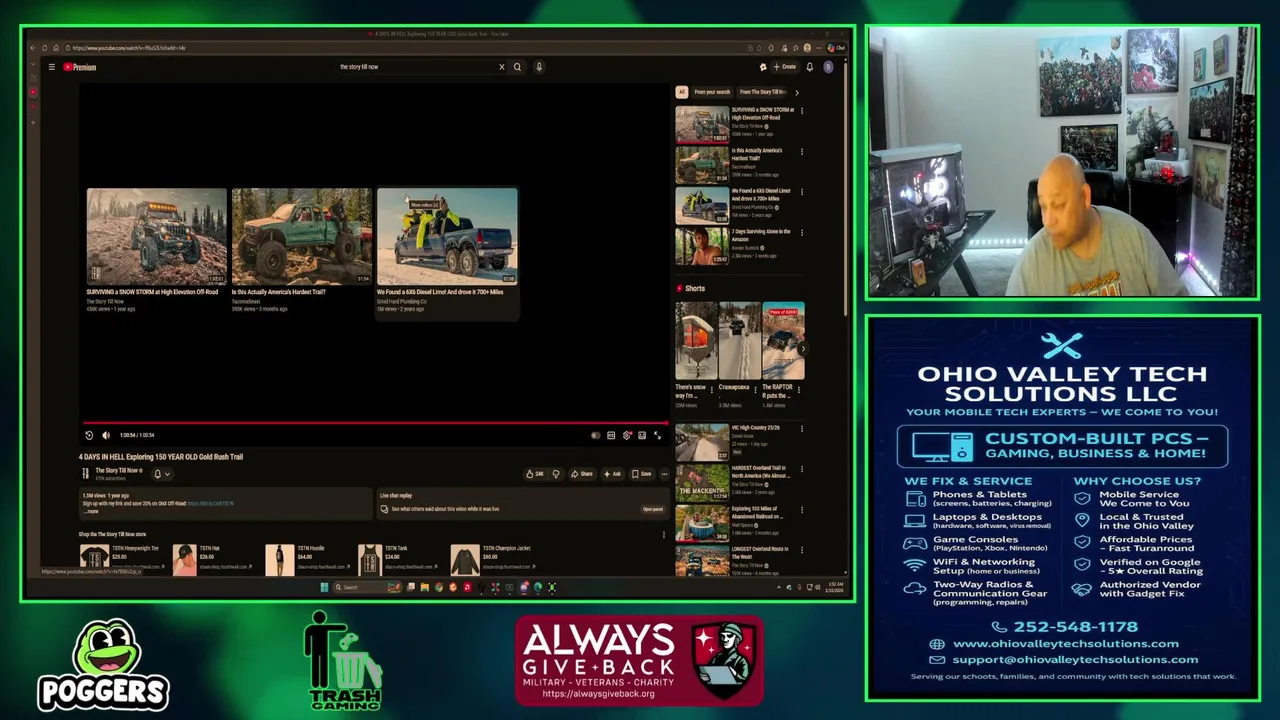Open the Windows Start button on taskbar
This screenshot has width=1280, height=720.
(324, 587)
